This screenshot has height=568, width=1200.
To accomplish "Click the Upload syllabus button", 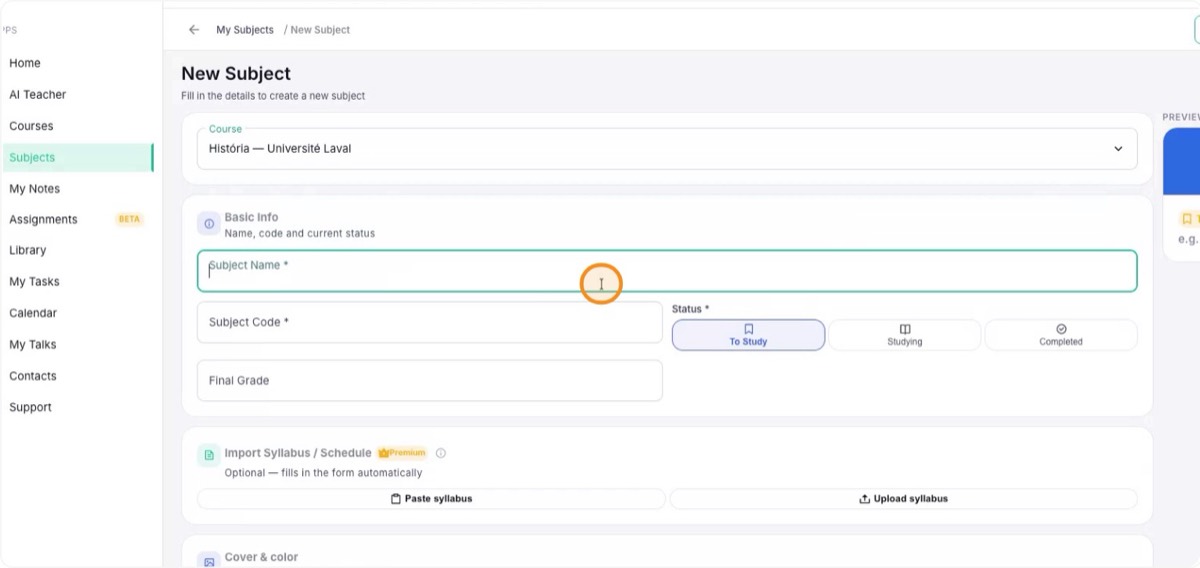I will (903, 499).
